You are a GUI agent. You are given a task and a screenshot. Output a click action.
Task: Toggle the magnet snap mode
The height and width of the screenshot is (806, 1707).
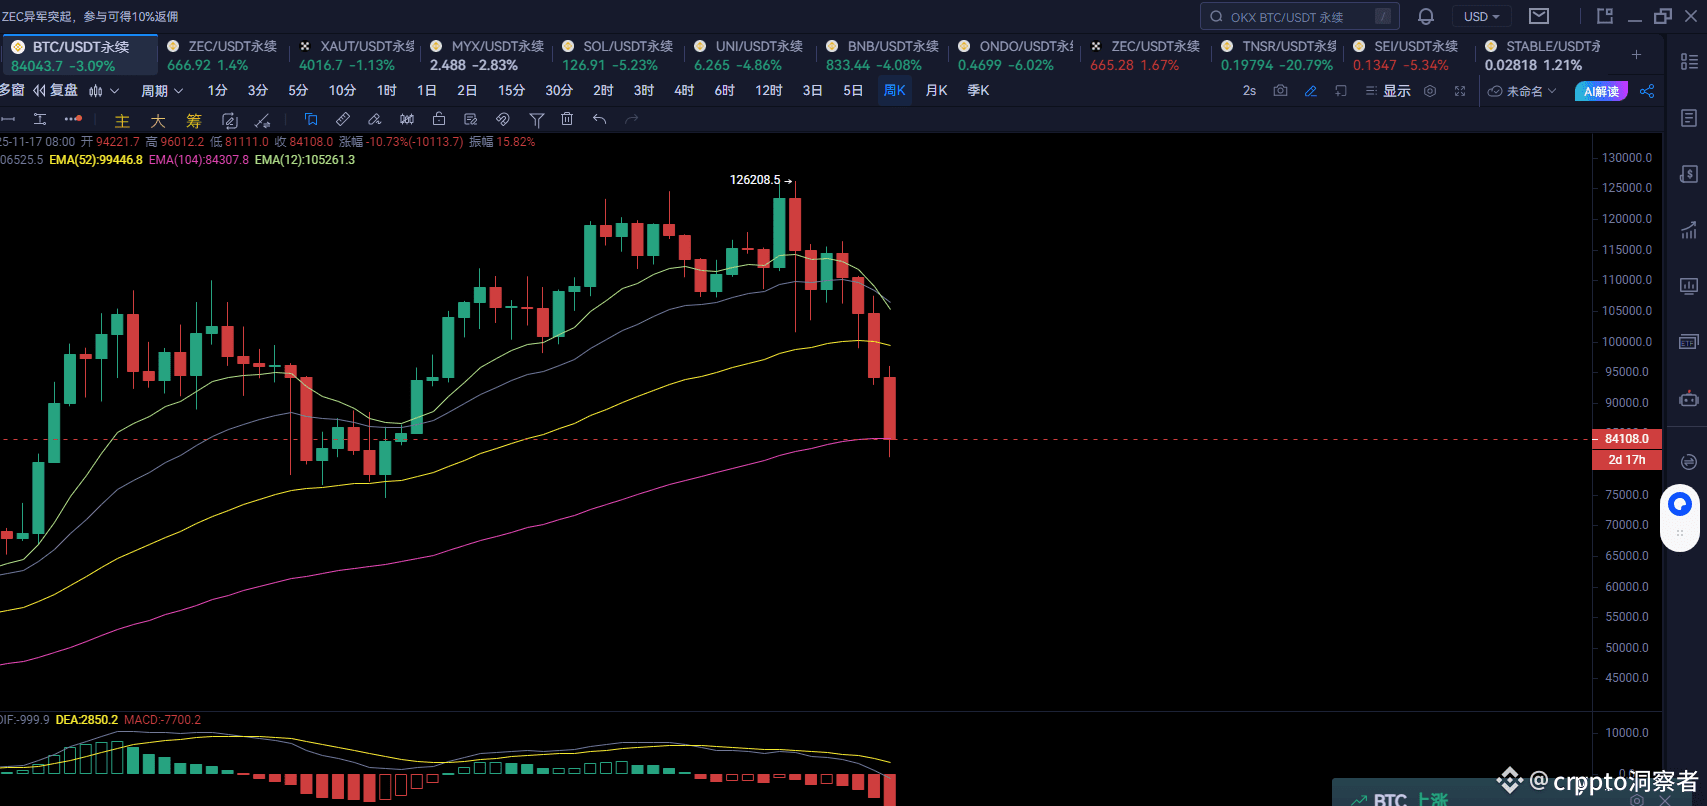coord(503,119)
